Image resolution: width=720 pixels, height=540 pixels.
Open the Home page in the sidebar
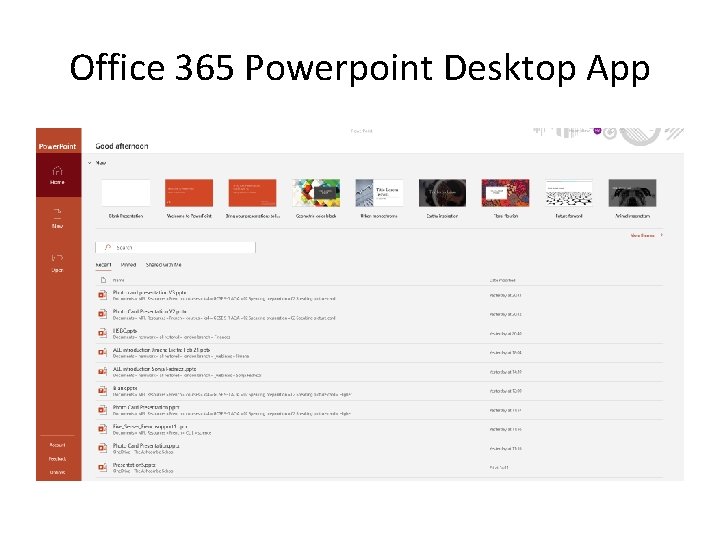coord(58,175)
